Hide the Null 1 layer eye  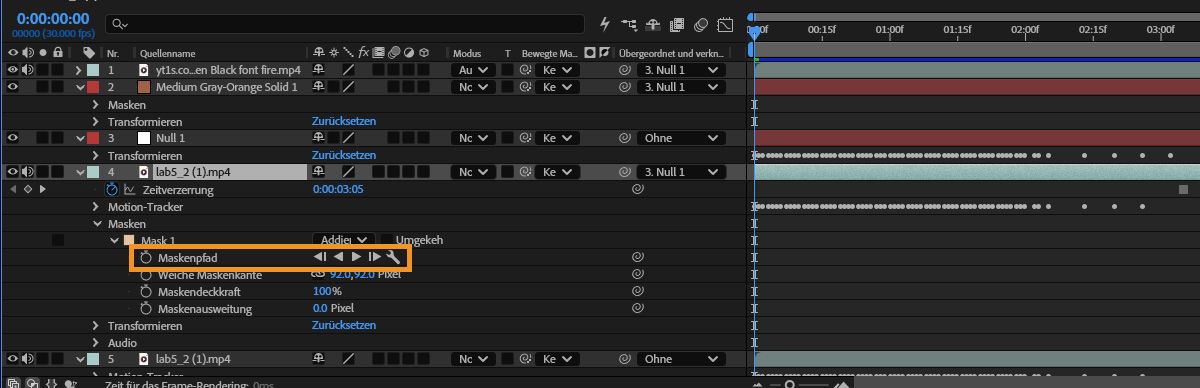click(13, 138)
